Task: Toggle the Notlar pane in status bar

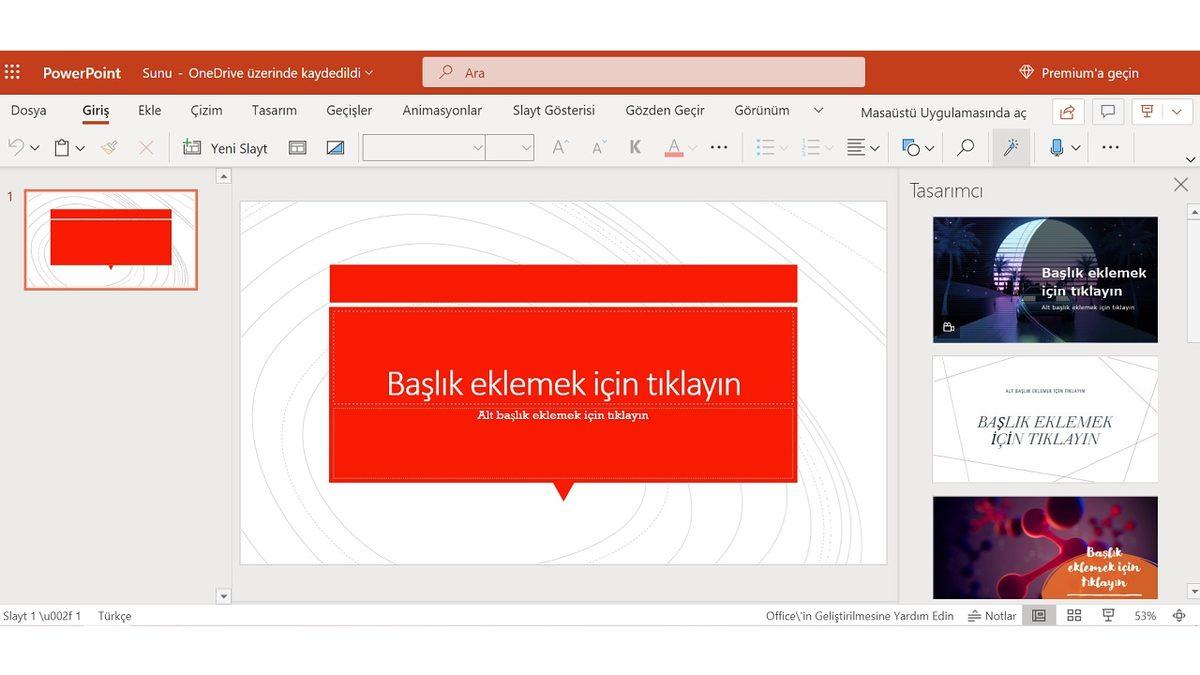Action: click(992, 615)
